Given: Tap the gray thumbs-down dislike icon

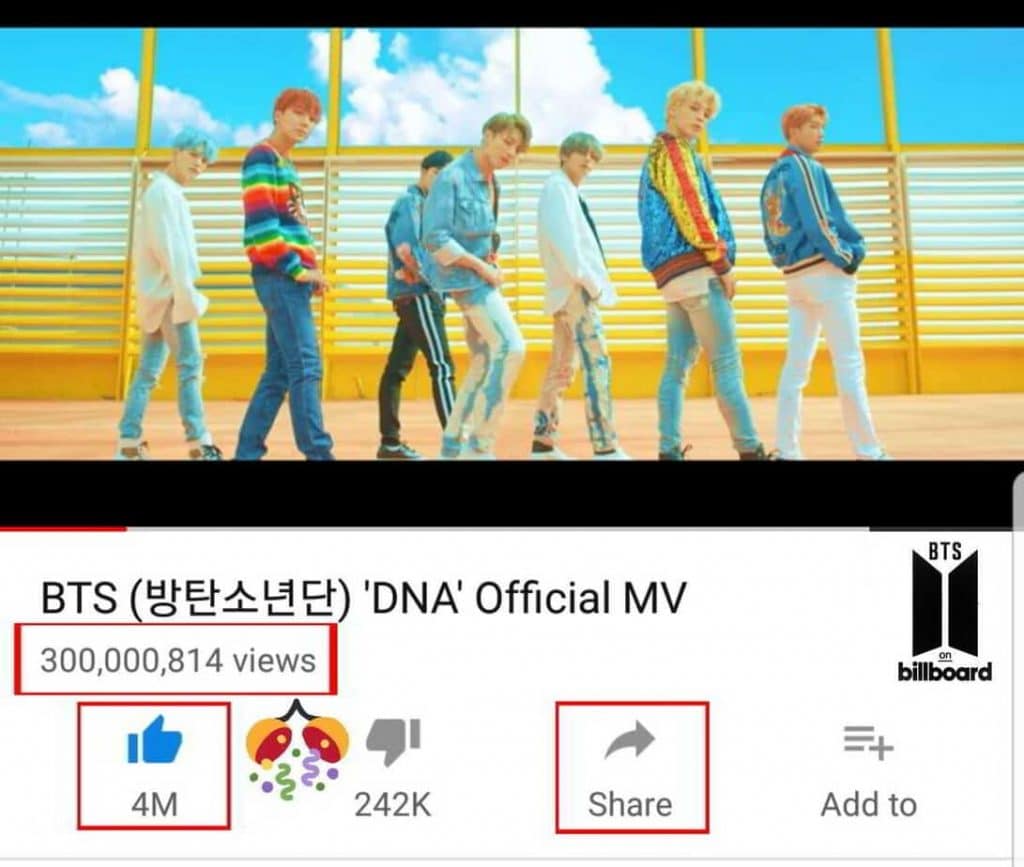Looking at the screenshot, I should [x=393, y=742].
